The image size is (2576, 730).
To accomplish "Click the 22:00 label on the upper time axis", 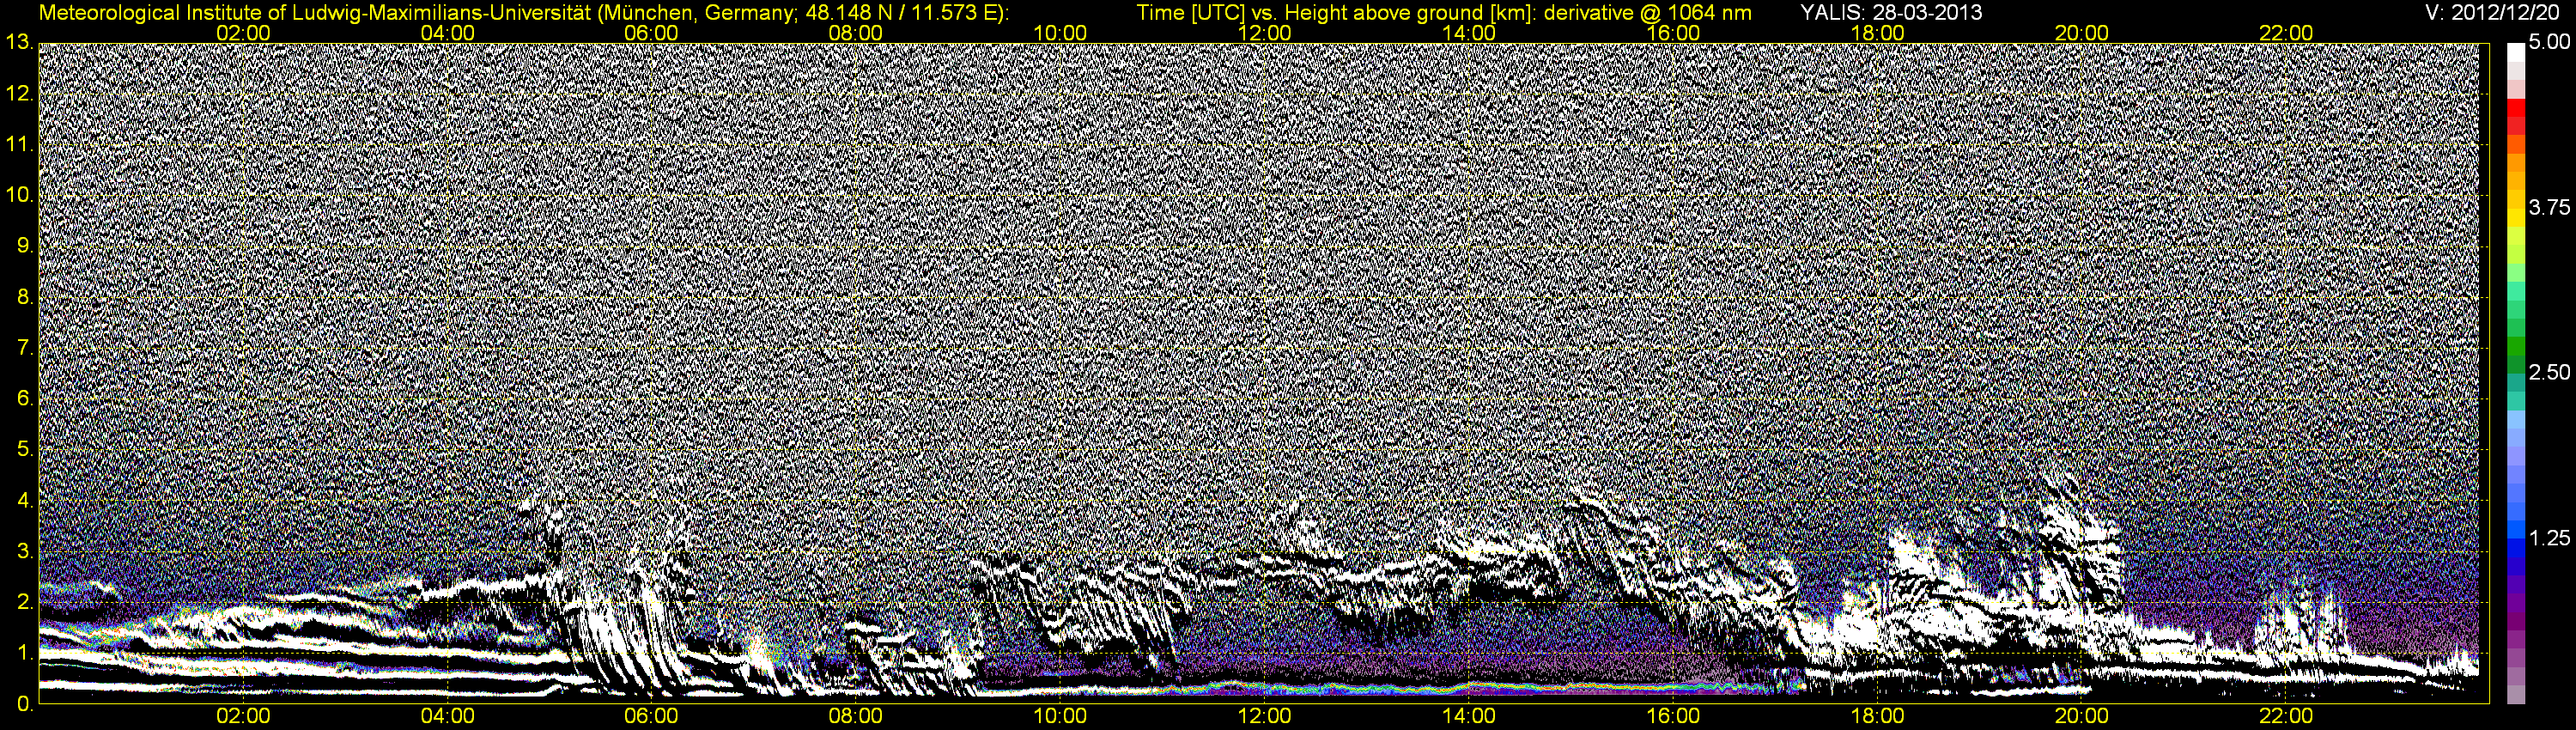I will tap(2286, 33).
